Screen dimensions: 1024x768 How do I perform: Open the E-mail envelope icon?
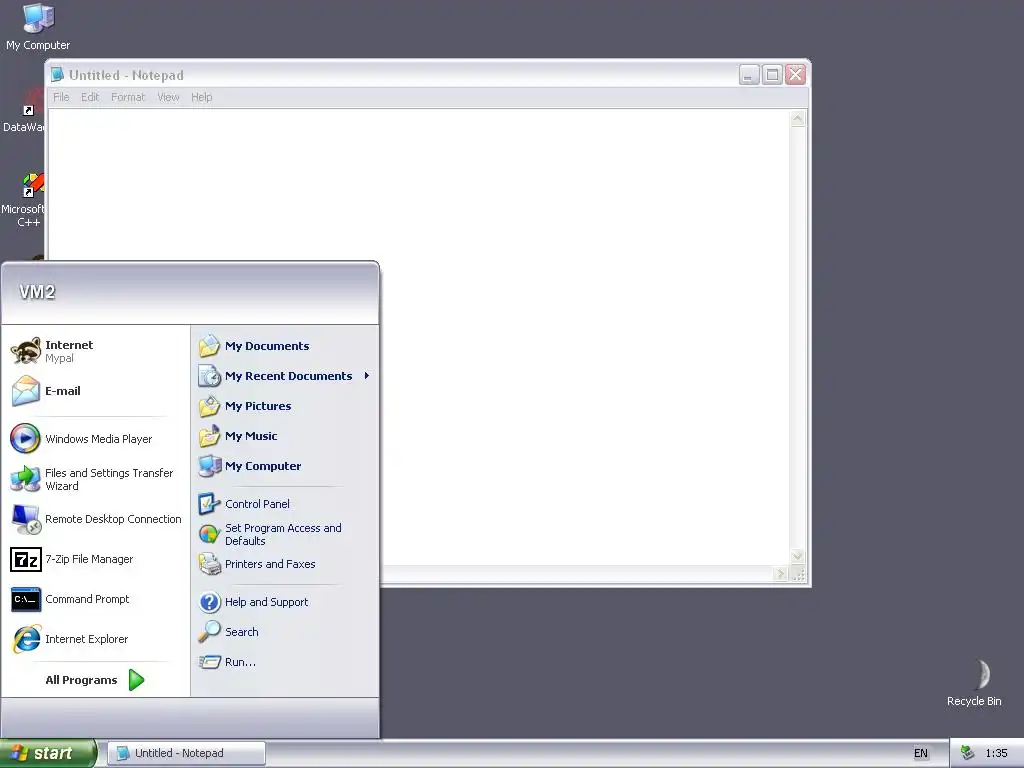point(26,391)
